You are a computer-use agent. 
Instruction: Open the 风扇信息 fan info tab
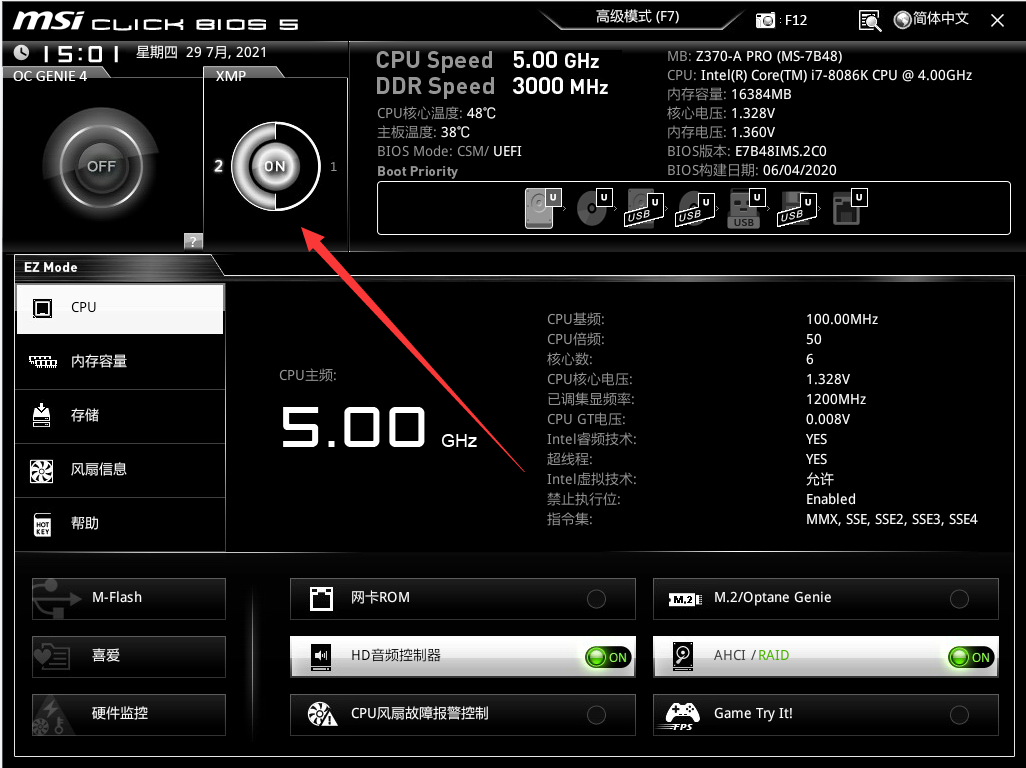[120, 470]
